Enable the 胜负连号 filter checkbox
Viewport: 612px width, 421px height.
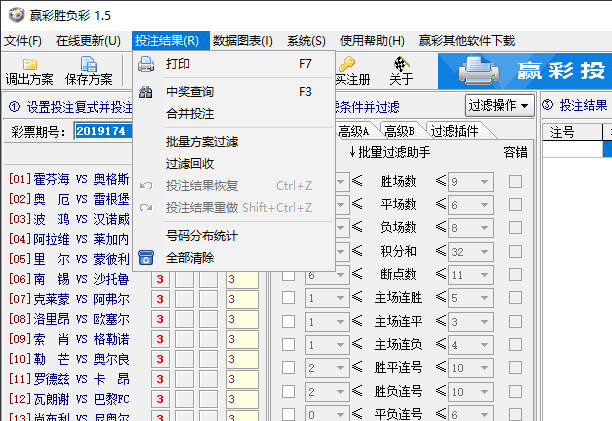coord(288,391)
